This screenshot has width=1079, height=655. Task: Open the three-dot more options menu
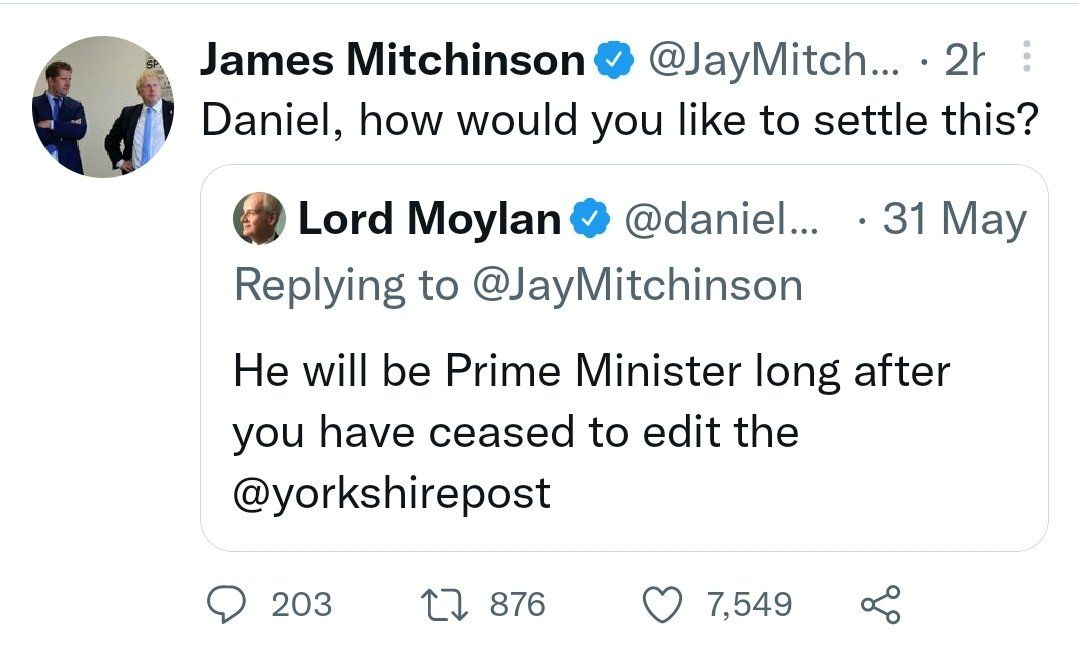pyautogui.click(x=1023, y=59)
